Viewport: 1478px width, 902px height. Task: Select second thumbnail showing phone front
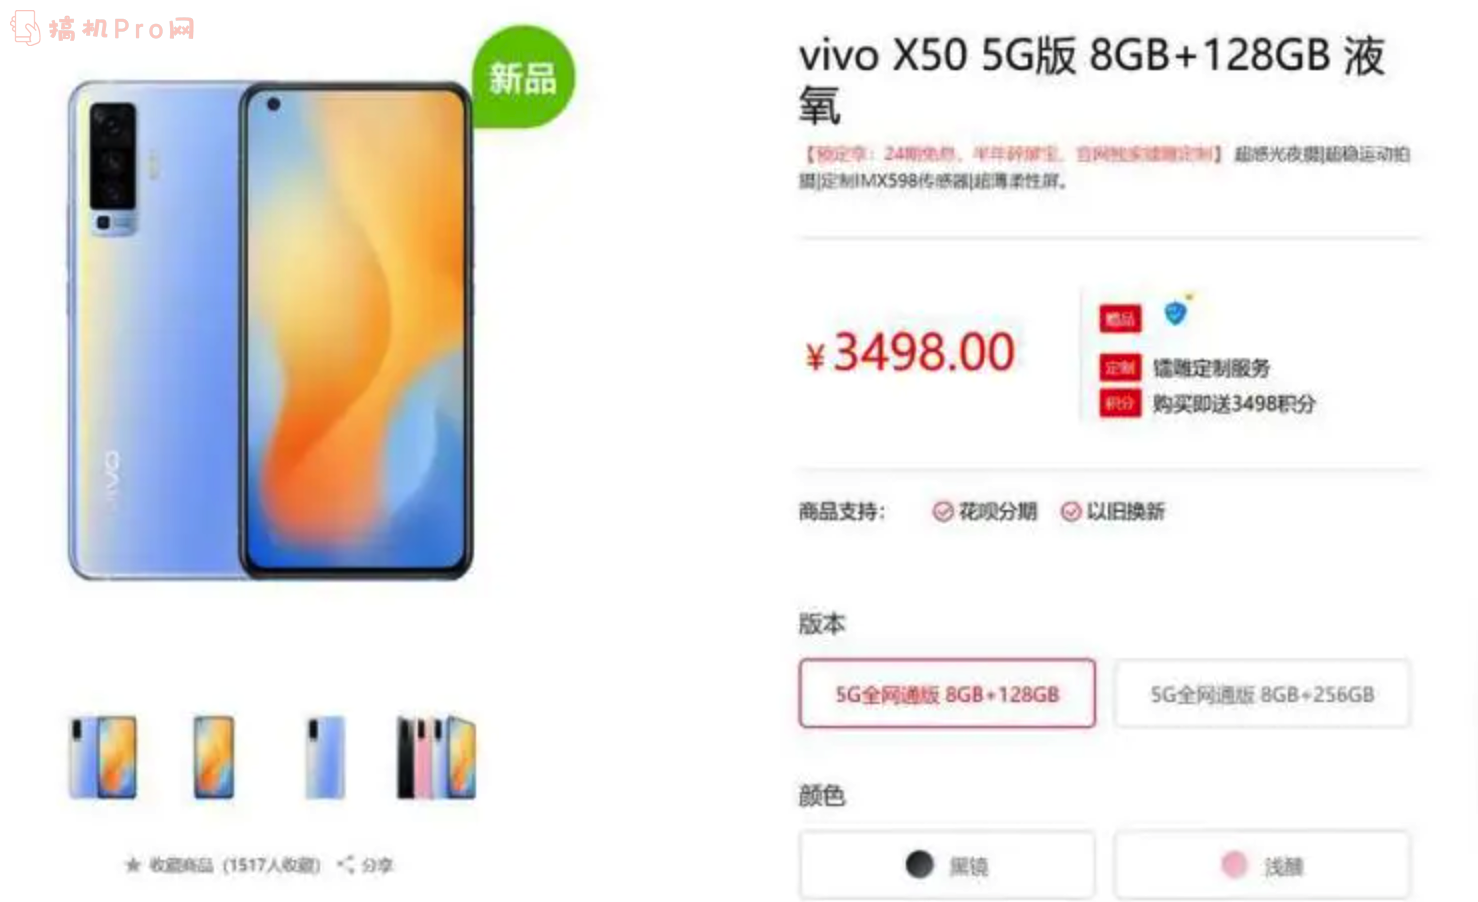point(214,756)
